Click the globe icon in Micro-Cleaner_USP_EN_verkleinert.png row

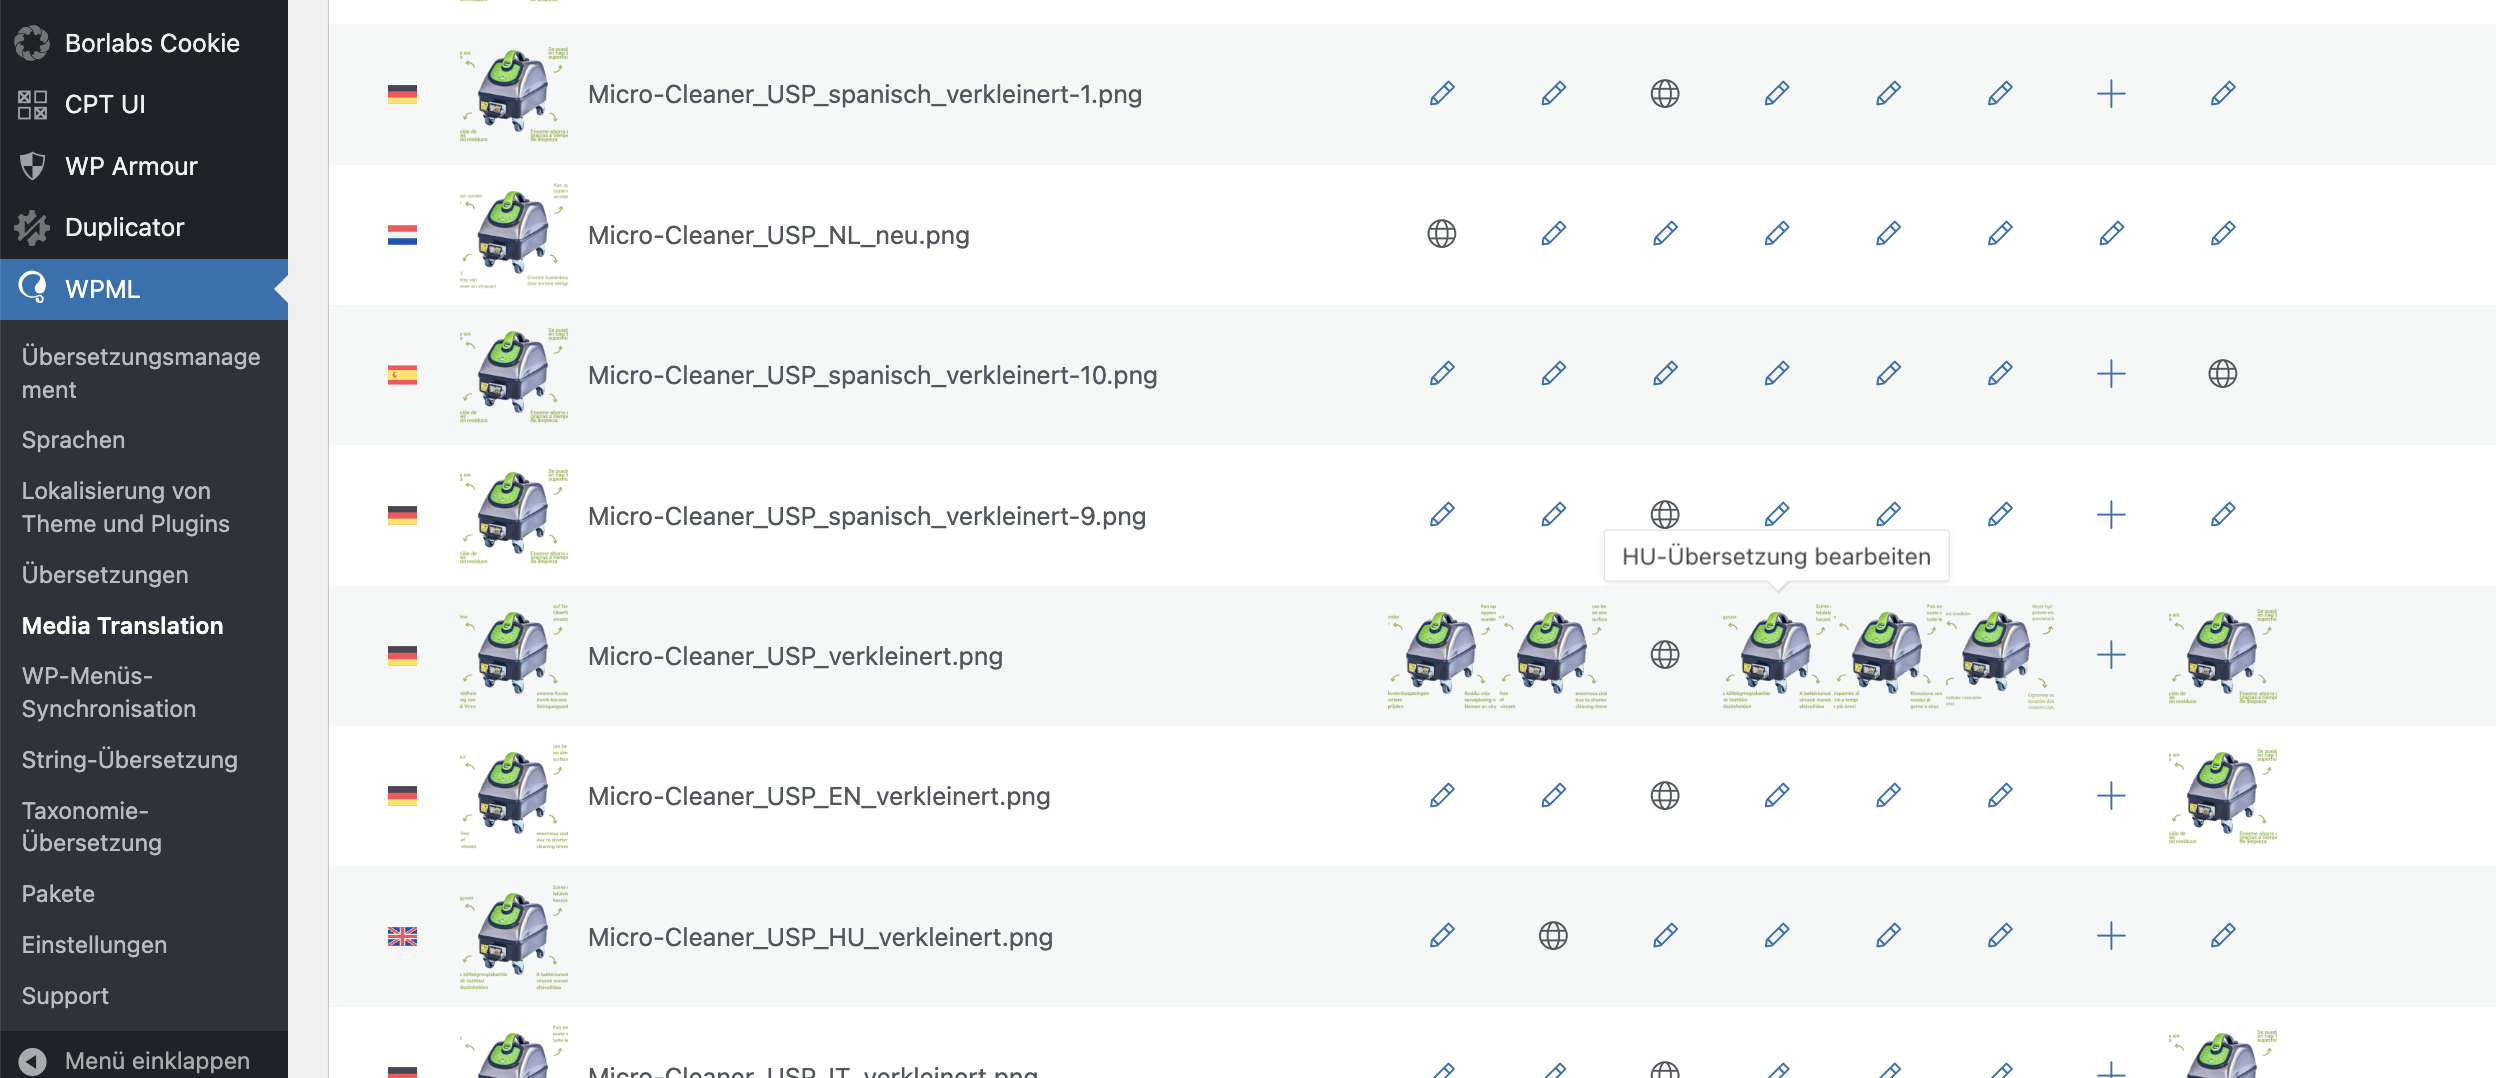pyautogui.click(x=1665, y=796)
